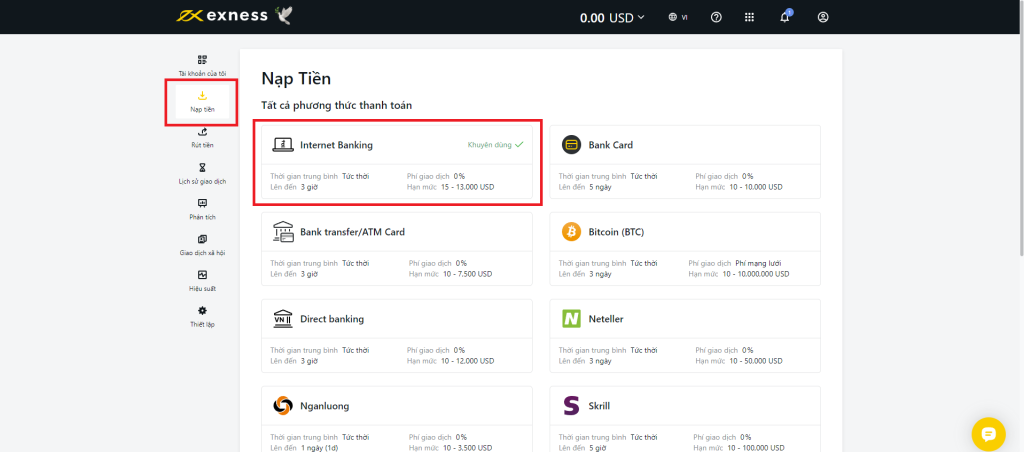The image size is (1024, 452).
Task: Open Lịch sử giao dịch page
Action: [x=202, y=174]
